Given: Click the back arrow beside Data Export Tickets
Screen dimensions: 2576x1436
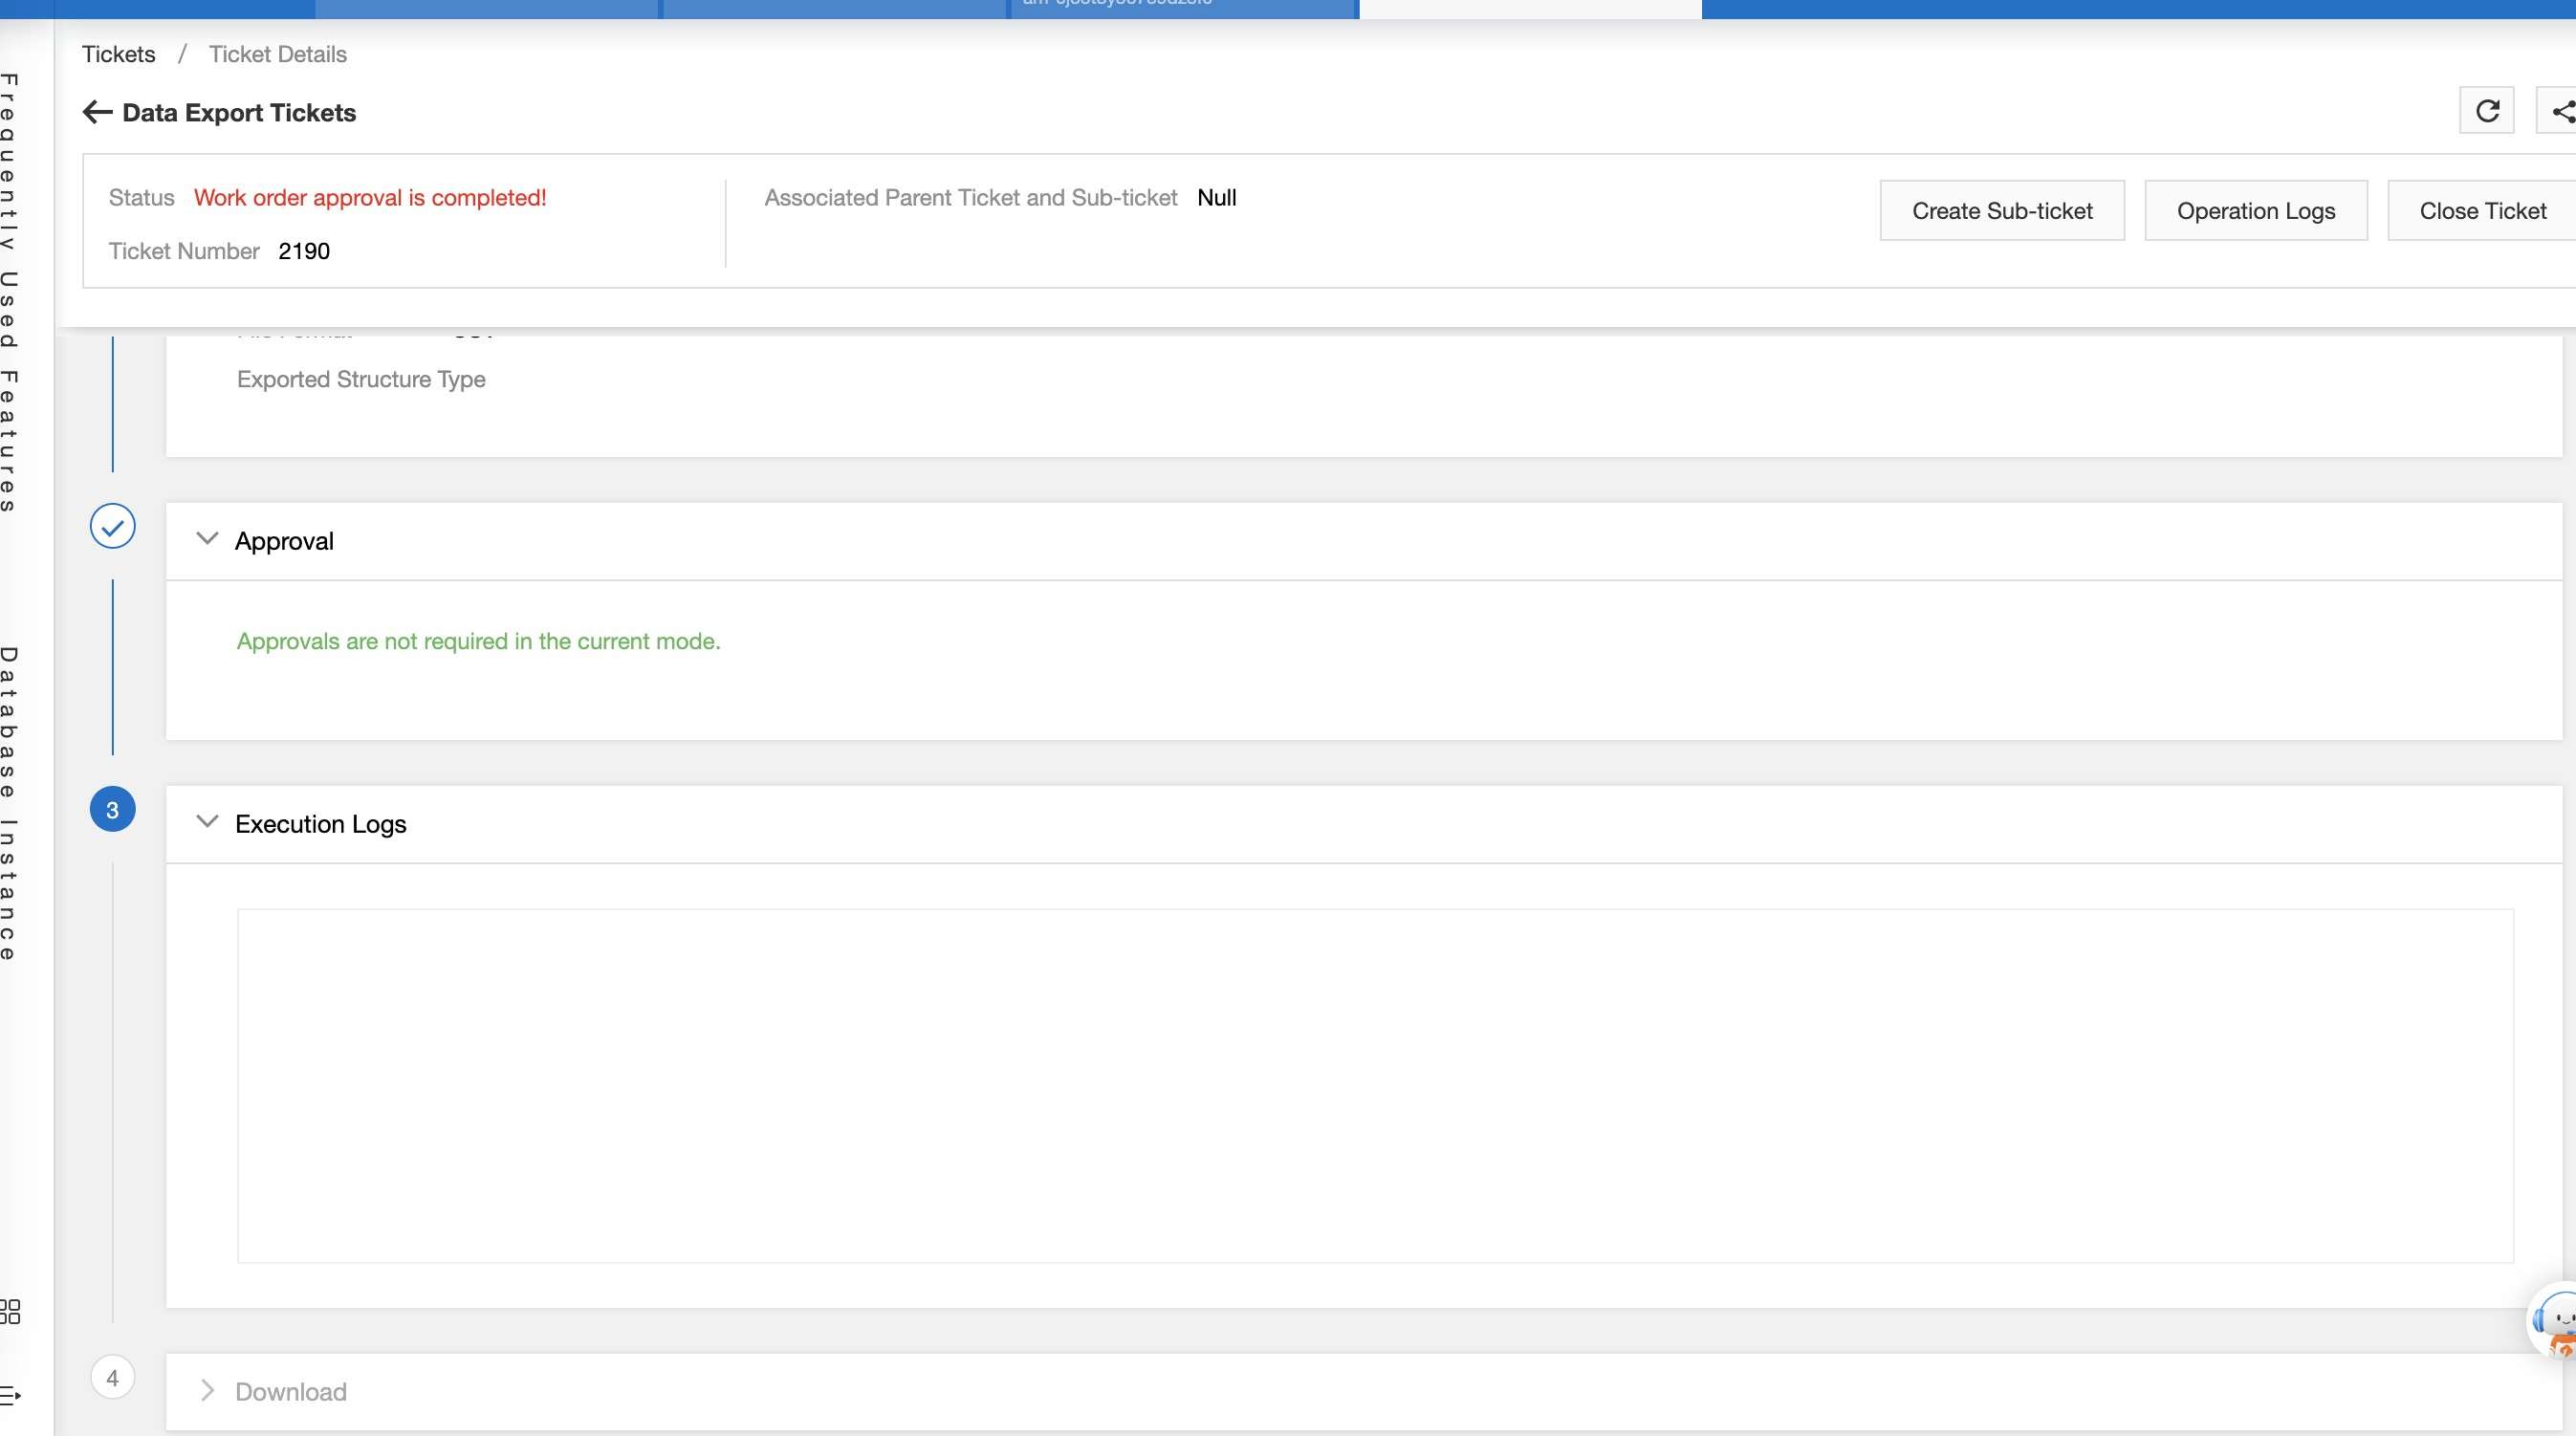Looking at the screenshot, I should click(97, 112).
